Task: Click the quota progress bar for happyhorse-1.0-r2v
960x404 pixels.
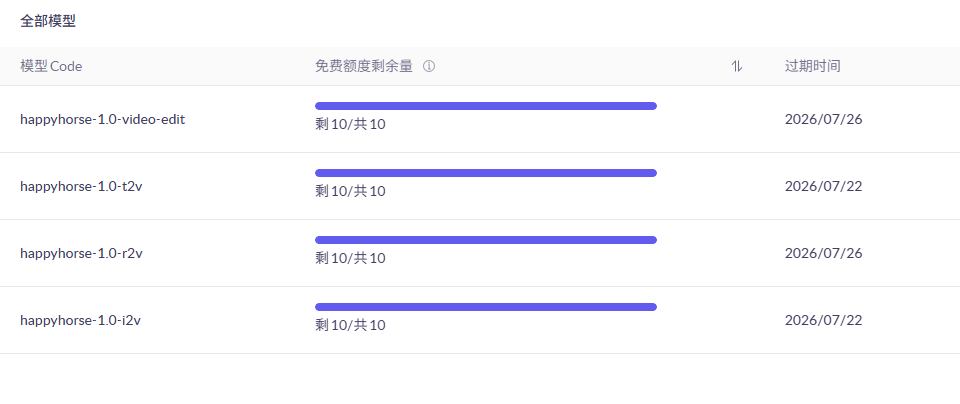Action: point(485,240)
